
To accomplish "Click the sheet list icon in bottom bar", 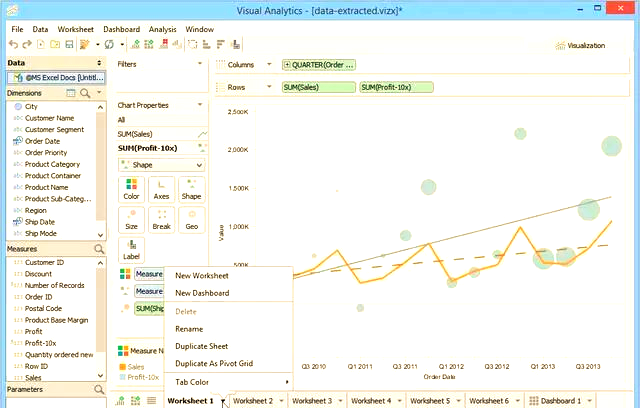I will [x=151, y=401].
